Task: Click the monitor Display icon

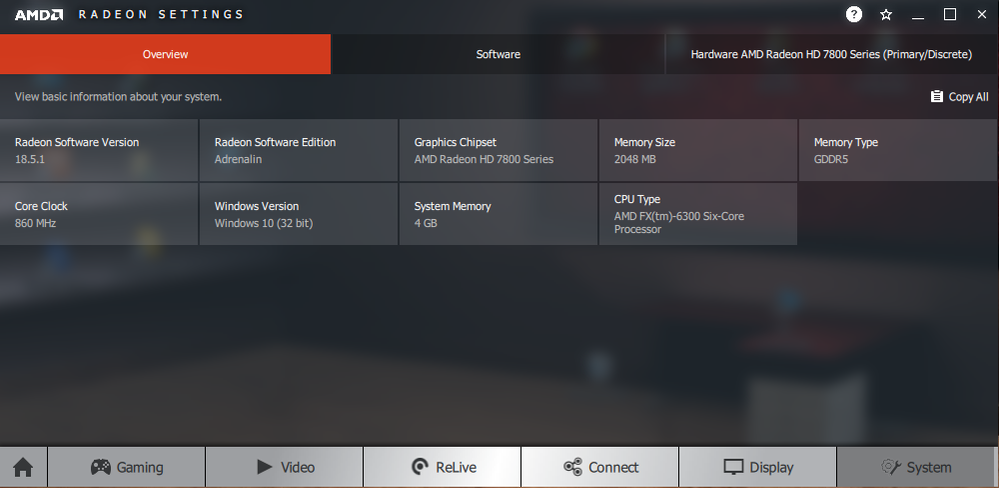Action: click(x=733, y=467)
